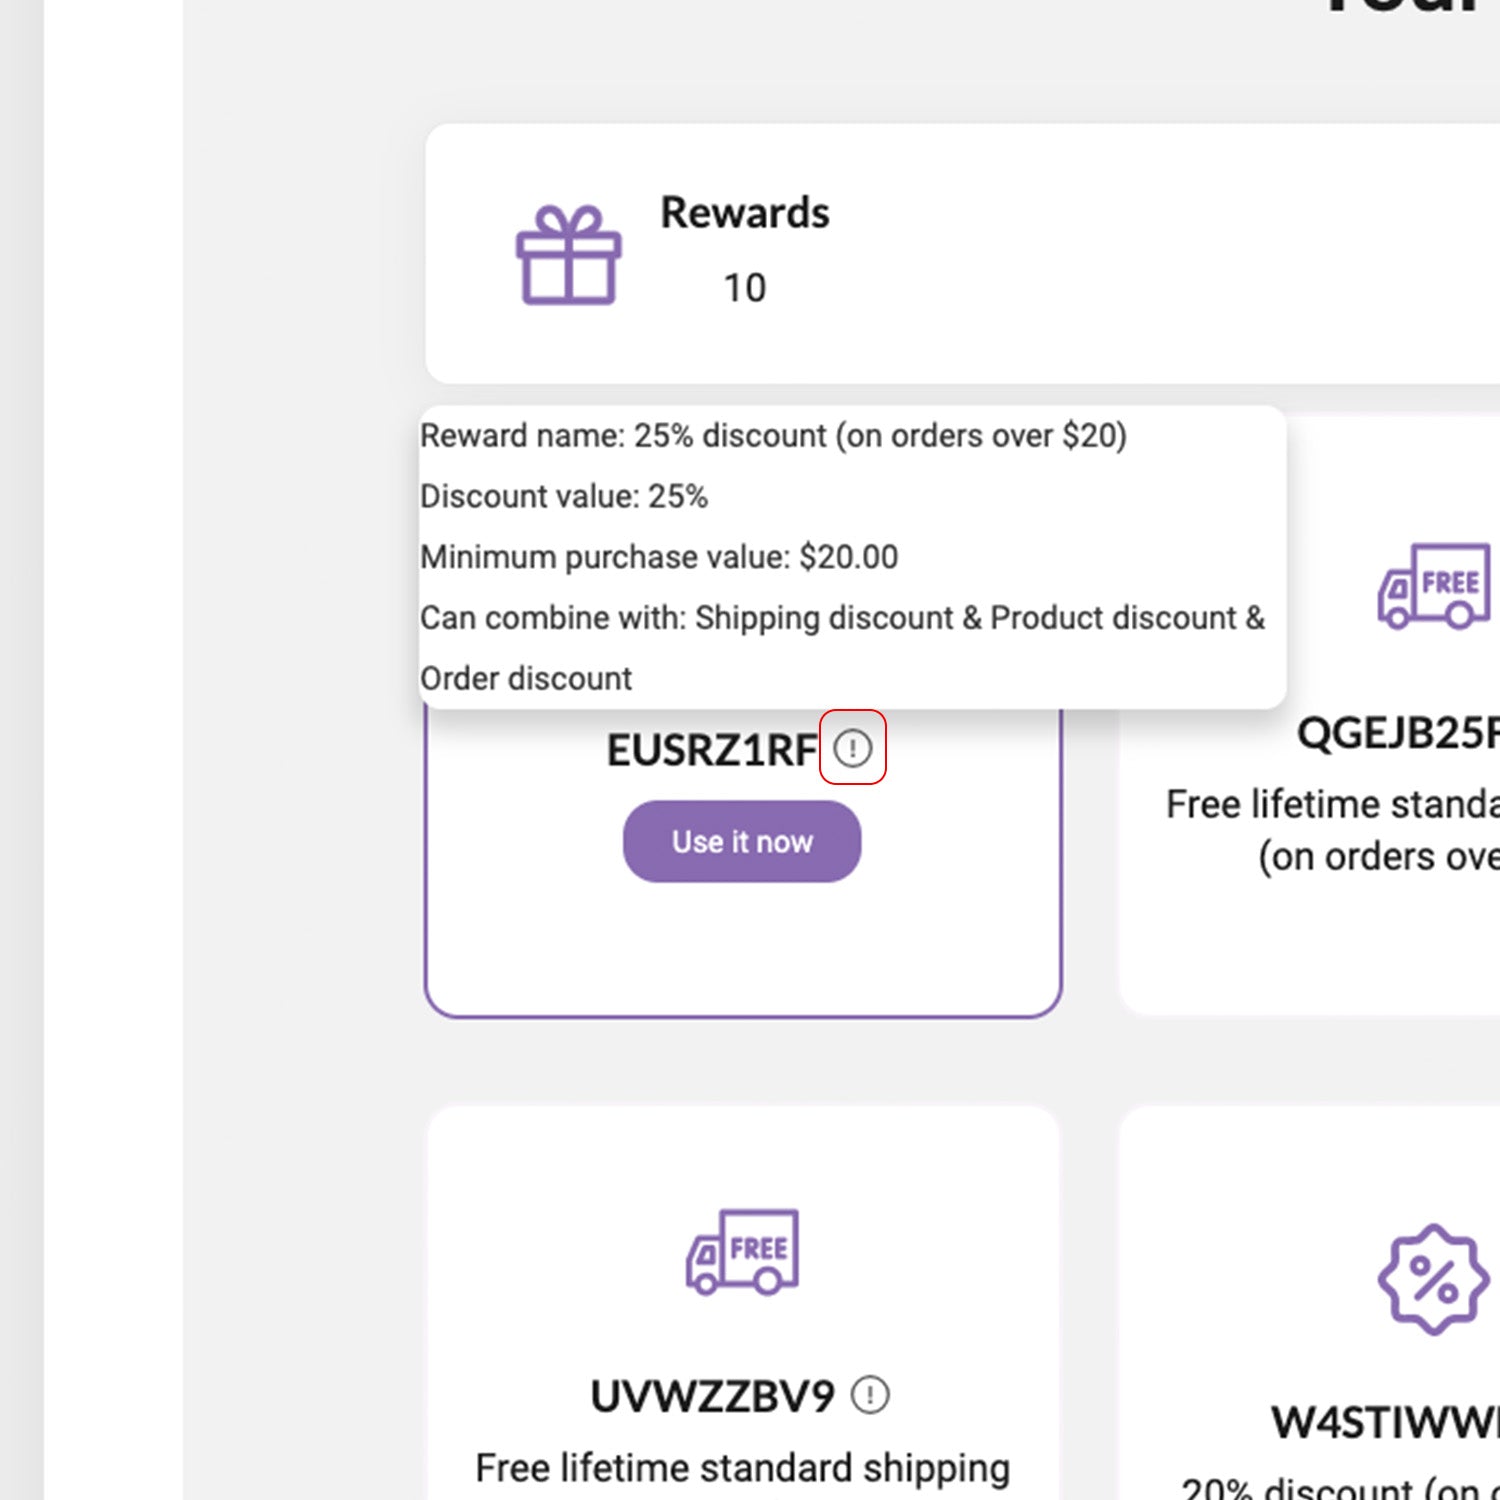Click Free lifetime standard shipping text under UVWZZBV9
Screen dimensions: 1500x1500
[742, 1468]
